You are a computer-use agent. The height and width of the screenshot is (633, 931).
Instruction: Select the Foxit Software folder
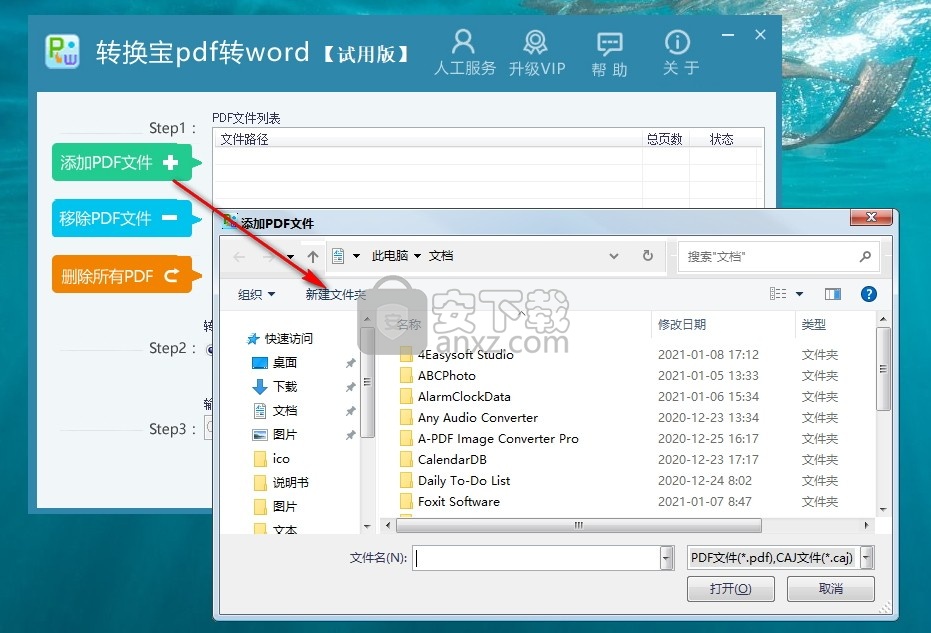[458, 501]
